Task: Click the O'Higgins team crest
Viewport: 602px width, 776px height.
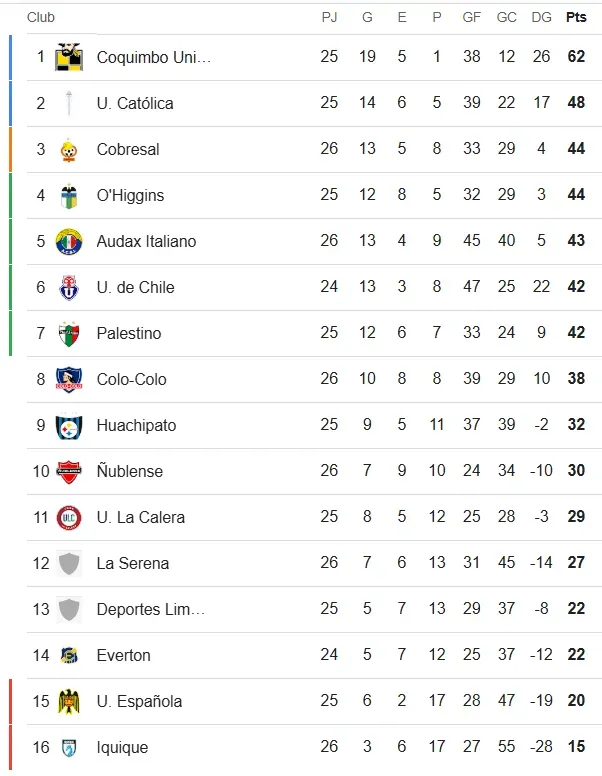Action: [x=69, y=195]
